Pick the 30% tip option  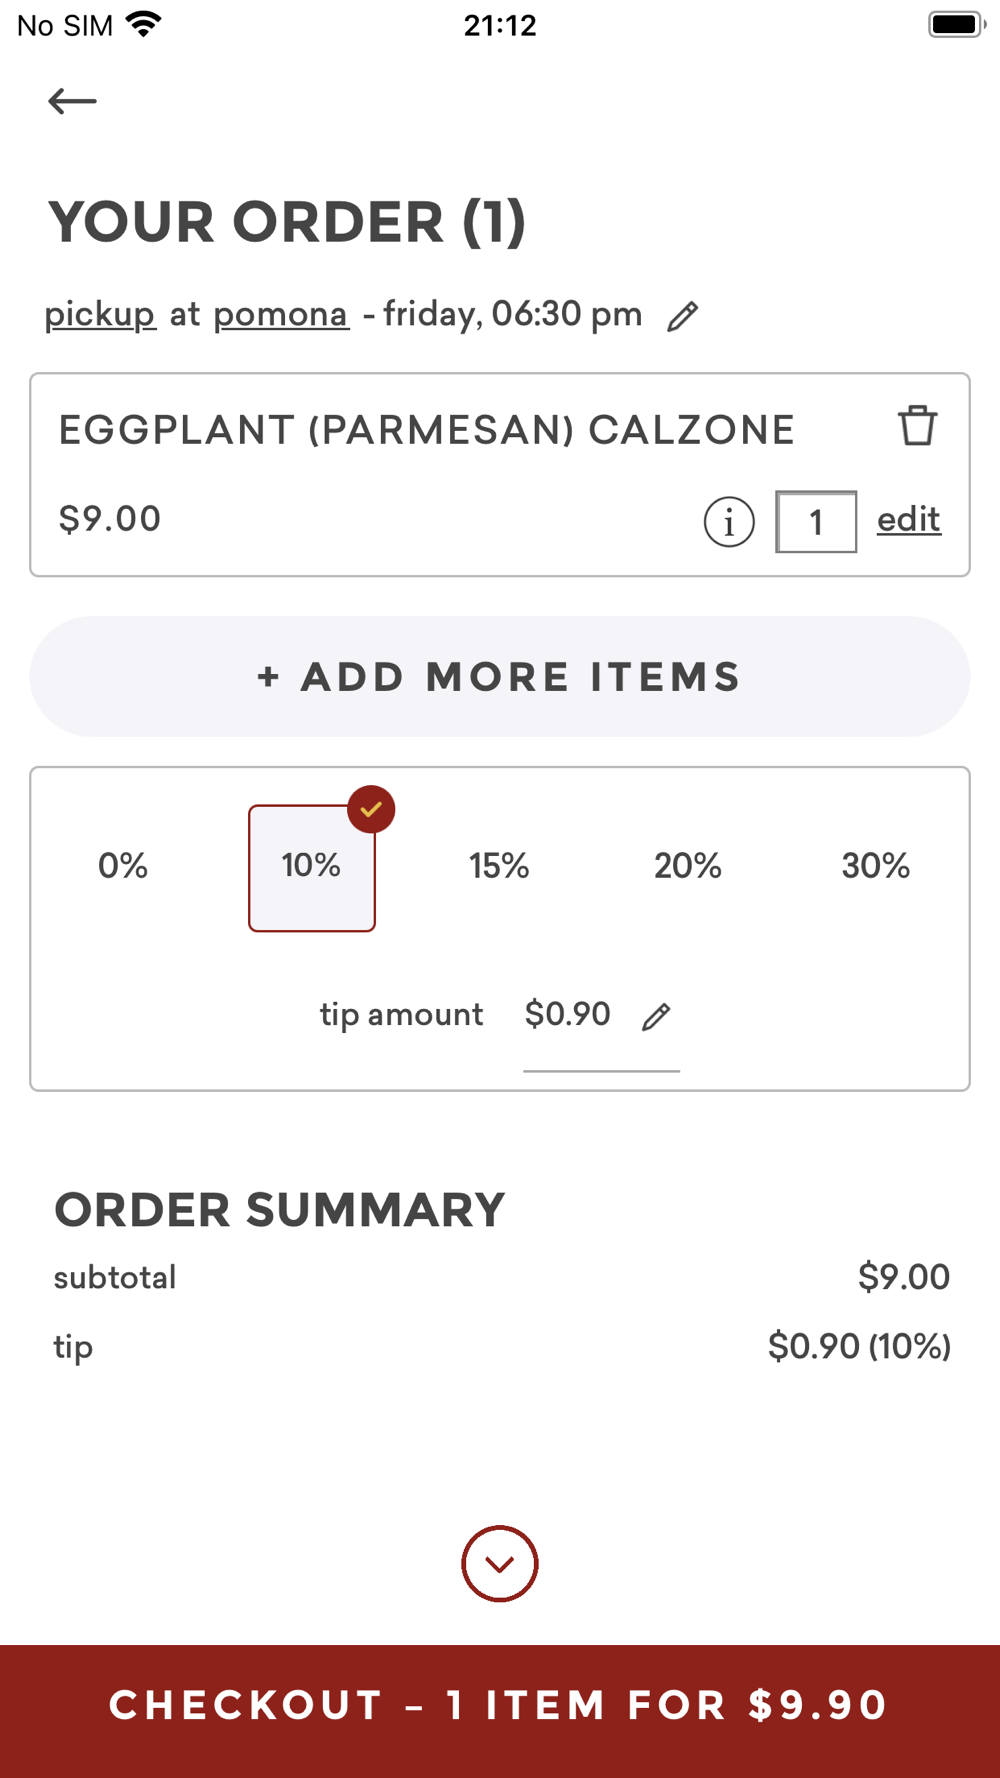pos(876,866)
